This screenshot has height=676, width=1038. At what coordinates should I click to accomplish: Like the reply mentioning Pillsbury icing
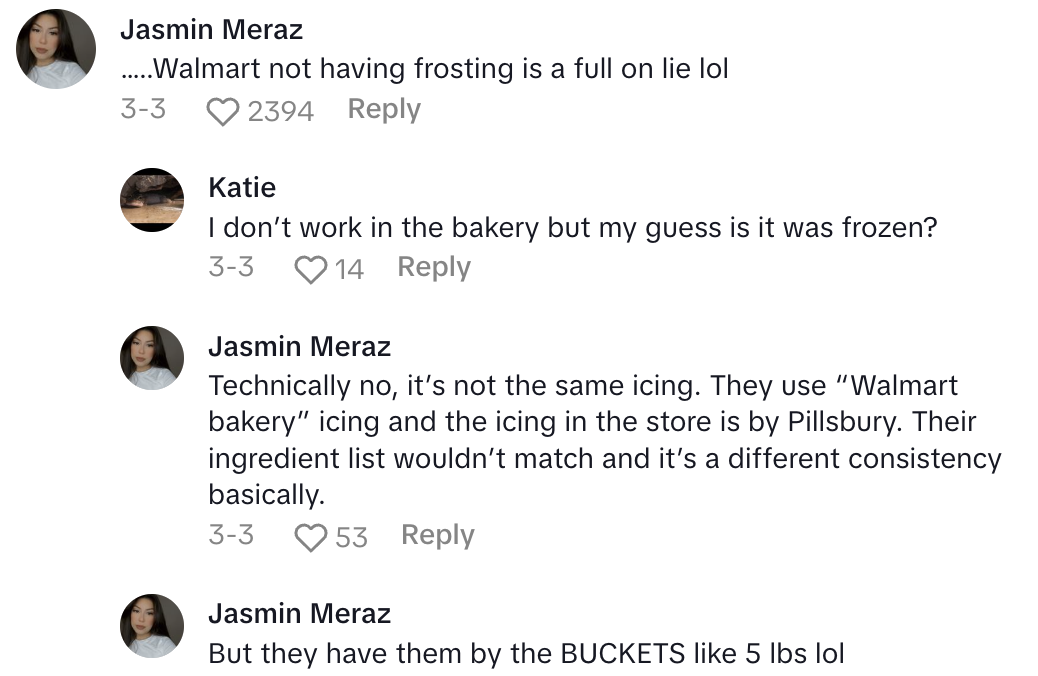pyautogui.click(x=314, y=537)
